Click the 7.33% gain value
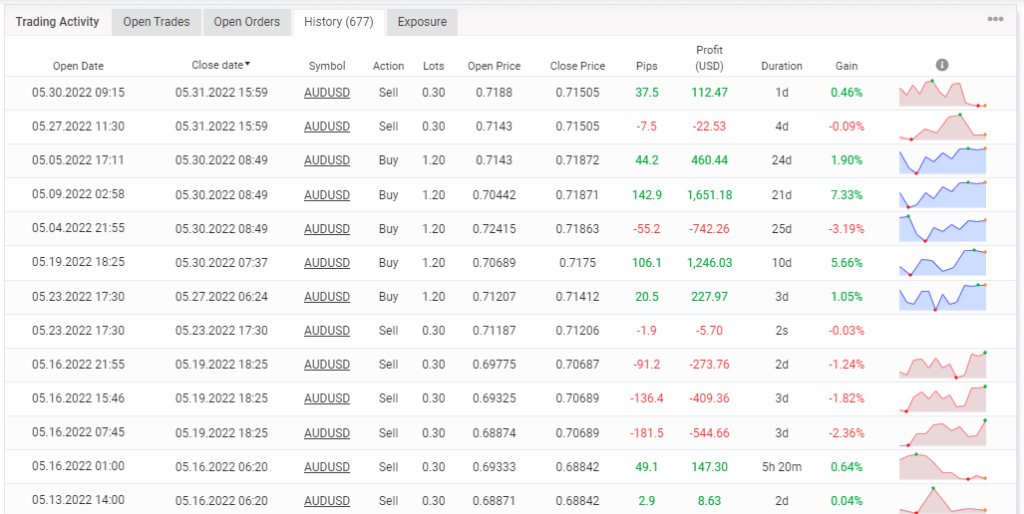Viewport: 1024px width, 514px height. click(846, 195)
